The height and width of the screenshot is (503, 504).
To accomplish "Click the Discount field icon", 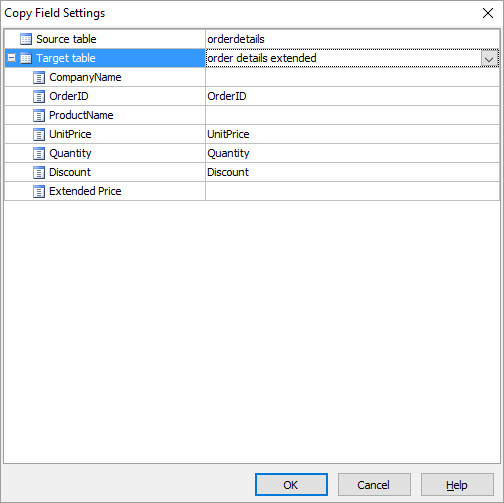I will [x=39, y=172].
